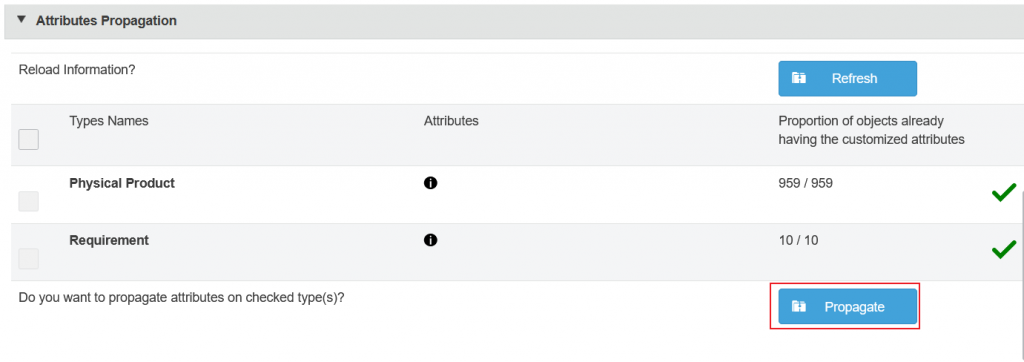The width and height of the screenshot is (1024, 362).
Task: Click the Propagate button label
Action: tap(854, 306)
